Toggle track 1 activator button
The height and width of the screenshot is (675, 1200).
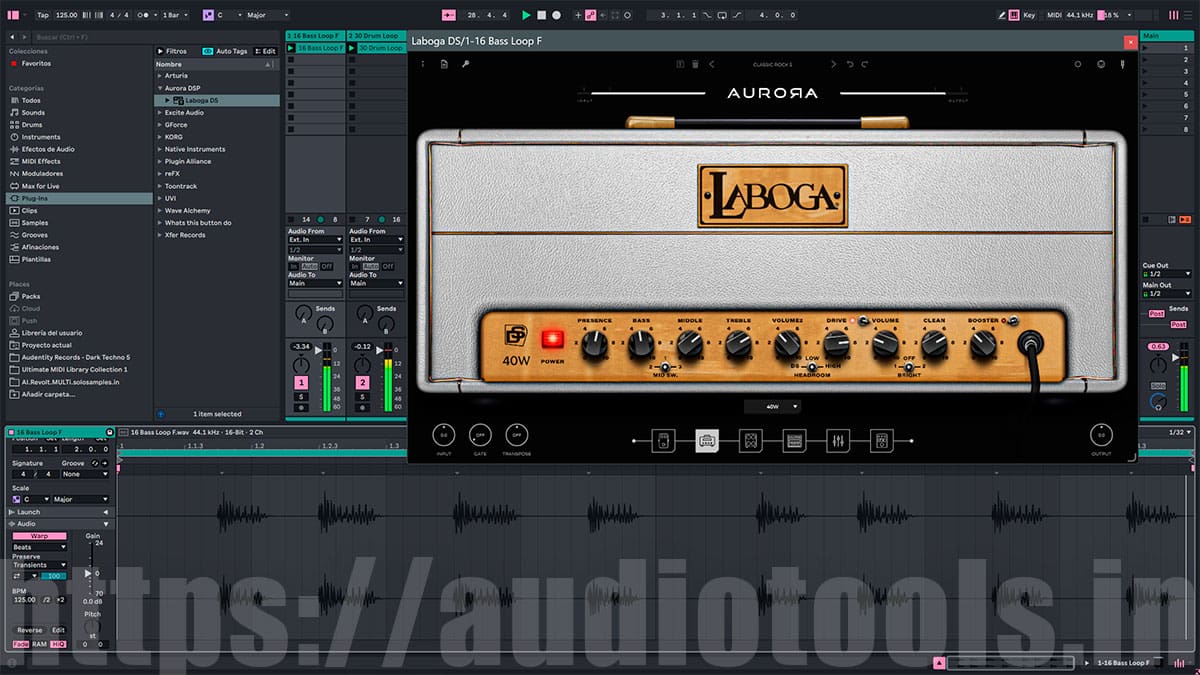click(301, 383)
